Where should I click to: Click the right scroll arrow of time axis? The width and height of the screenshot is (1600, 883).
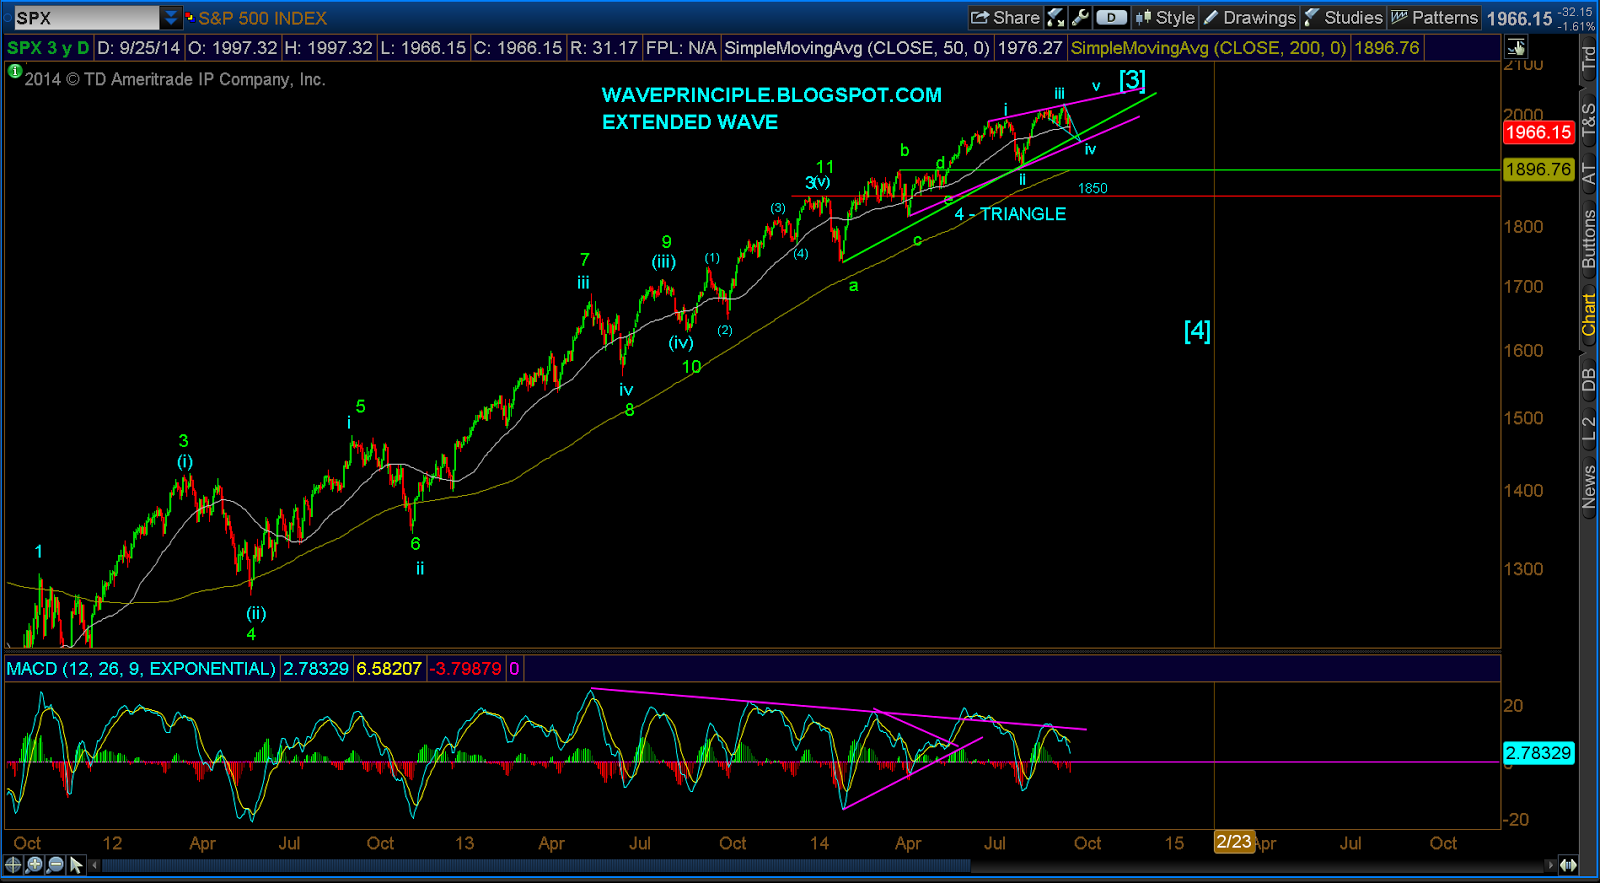pos(1551,865)
